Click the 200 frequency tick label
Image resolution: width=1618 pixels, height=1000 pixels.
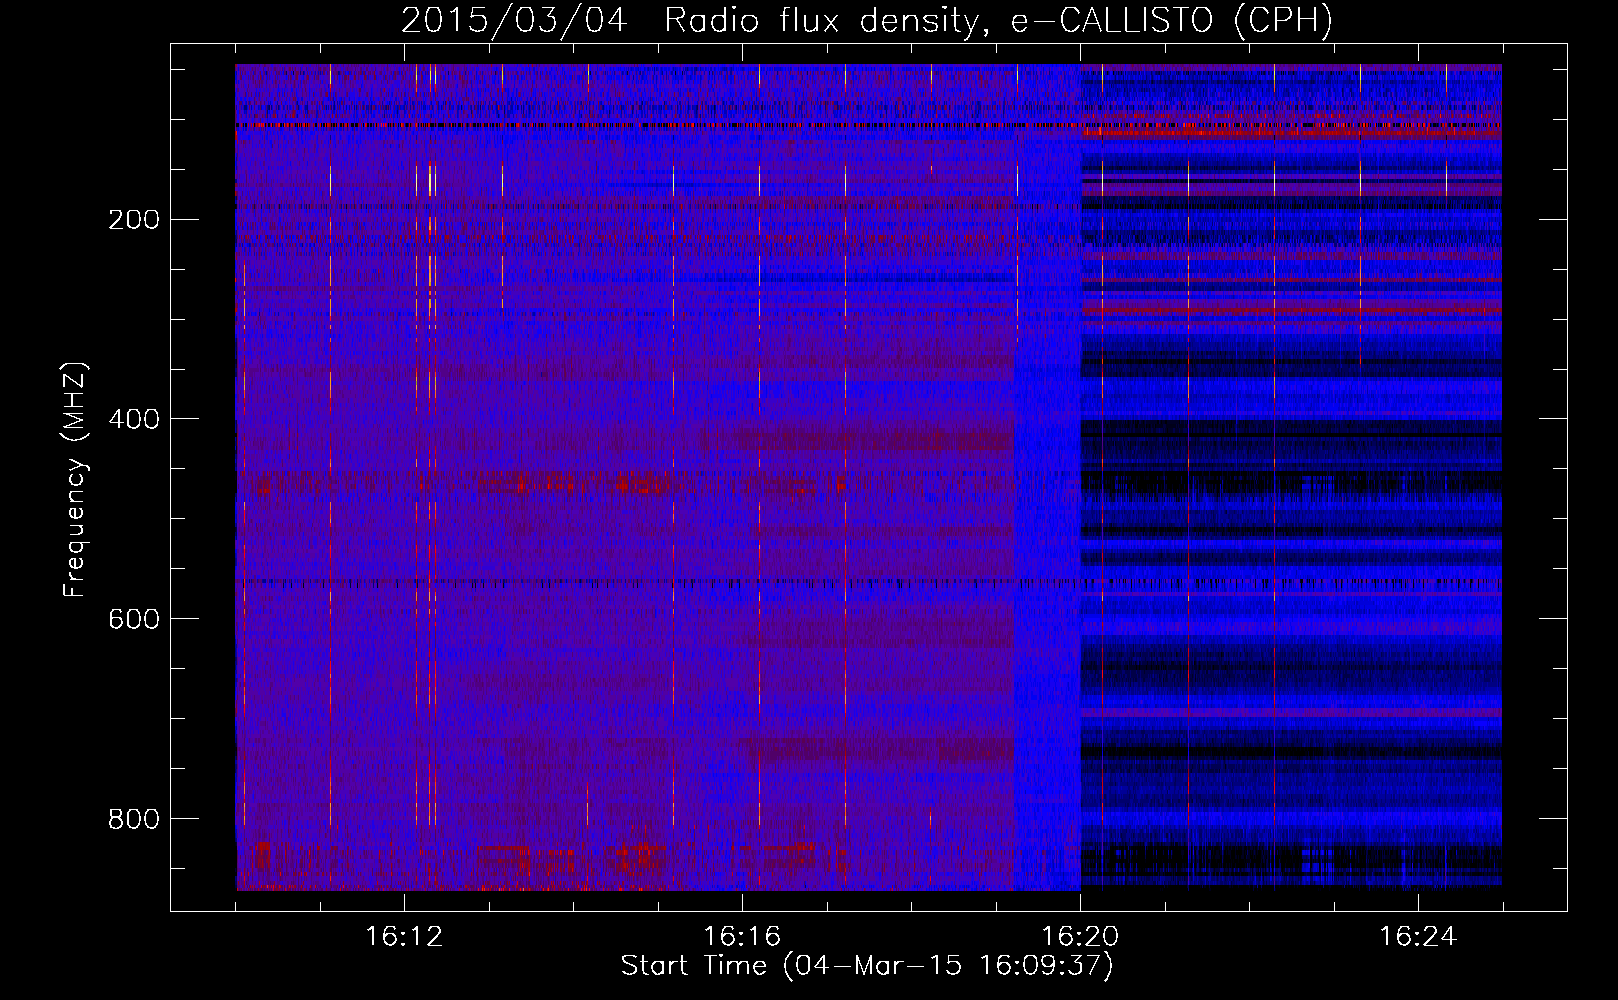tap(133, 219)
